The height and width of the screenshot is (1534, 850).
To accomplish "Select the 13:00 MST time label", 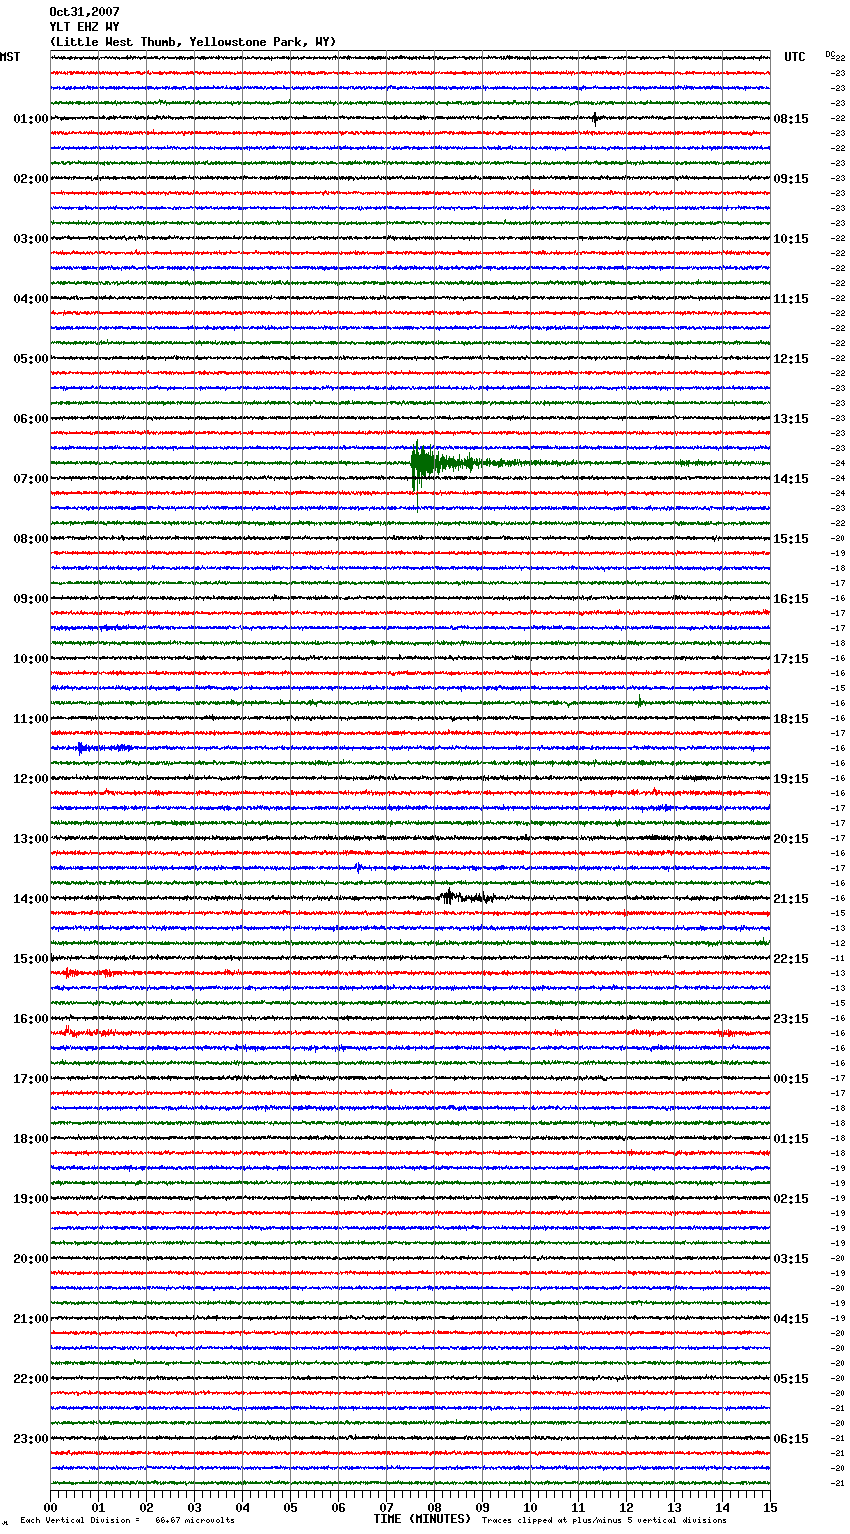I will tap(31, 839).
